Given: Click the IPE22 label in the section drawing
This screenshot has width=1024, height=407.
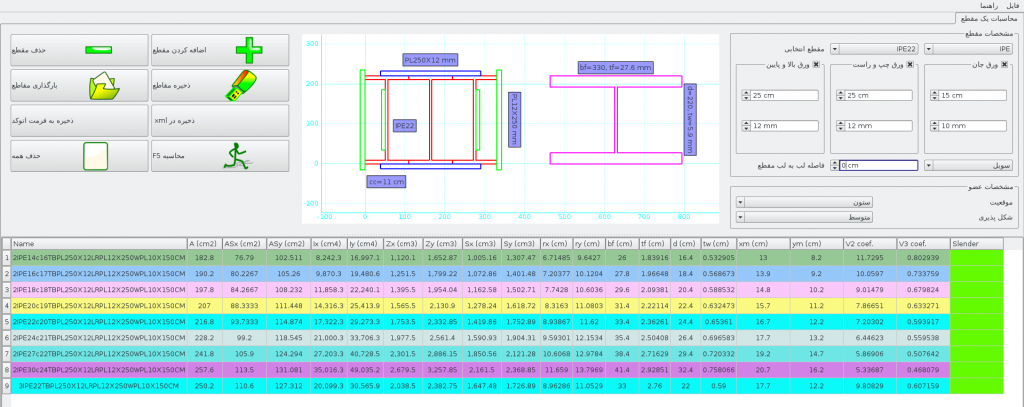Looking at the screenshot, I should pos(405,127).
